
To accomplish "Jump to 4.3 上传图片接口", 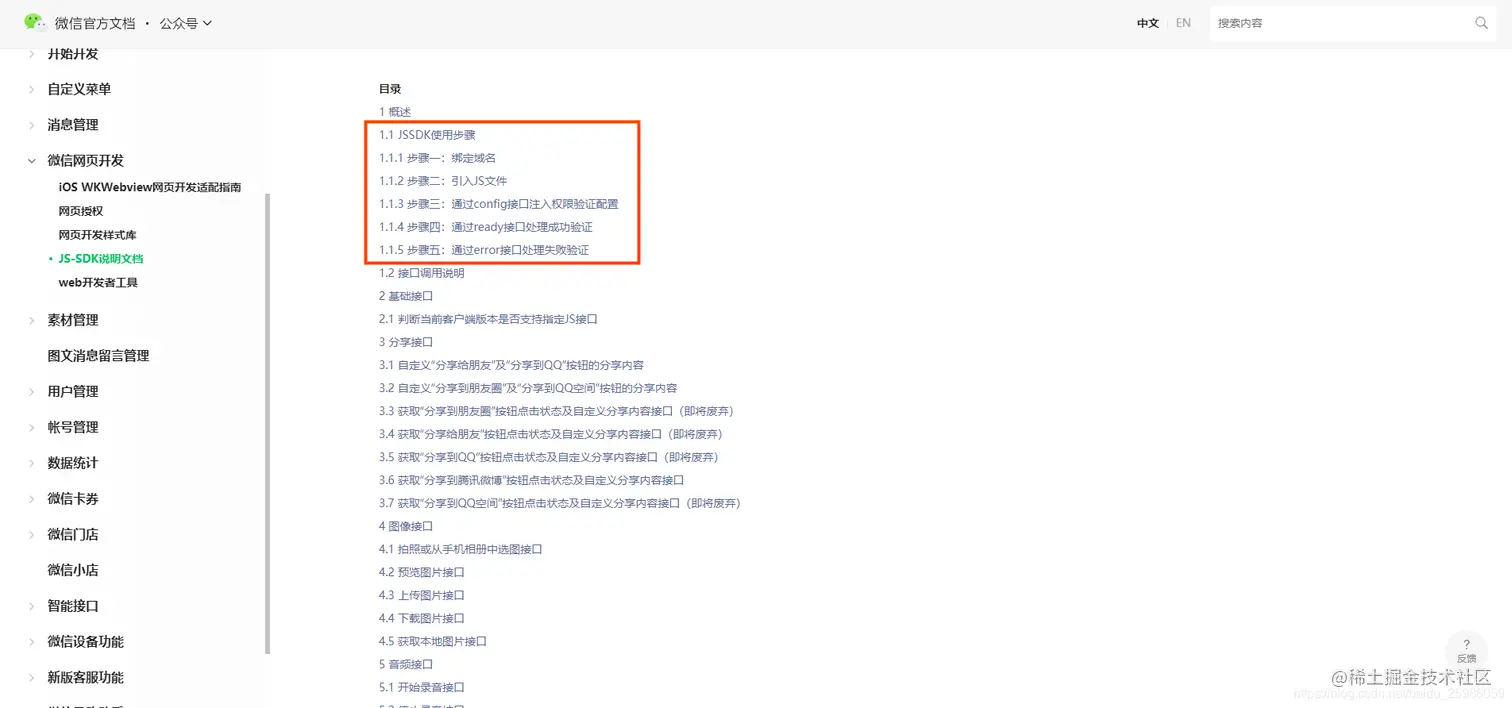I will (422, 595).
